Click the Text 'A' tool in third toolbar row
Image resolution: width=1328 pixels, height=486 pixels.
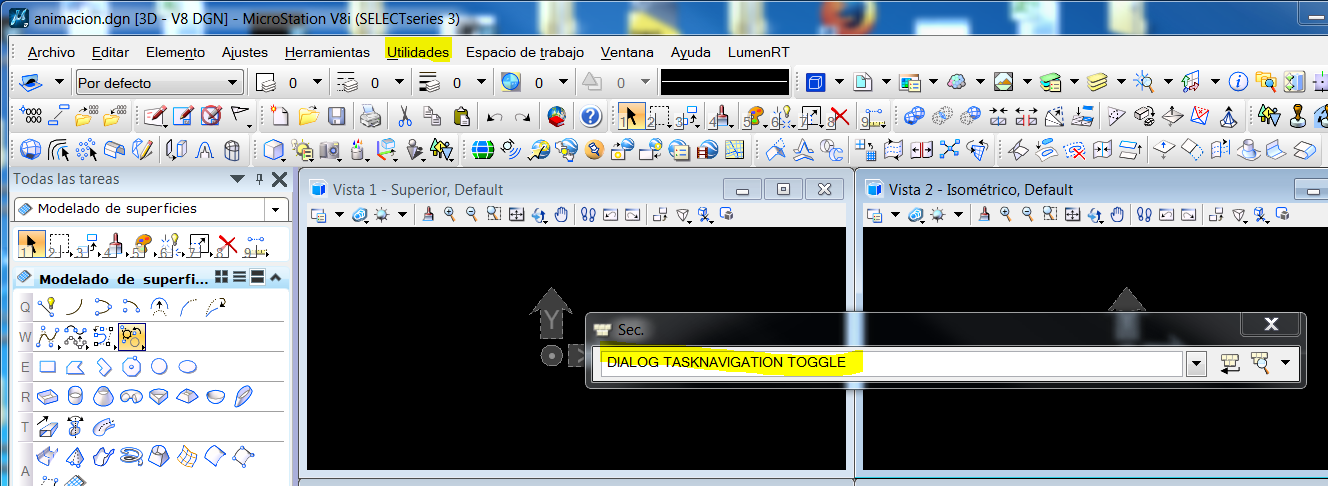point(204,150)
